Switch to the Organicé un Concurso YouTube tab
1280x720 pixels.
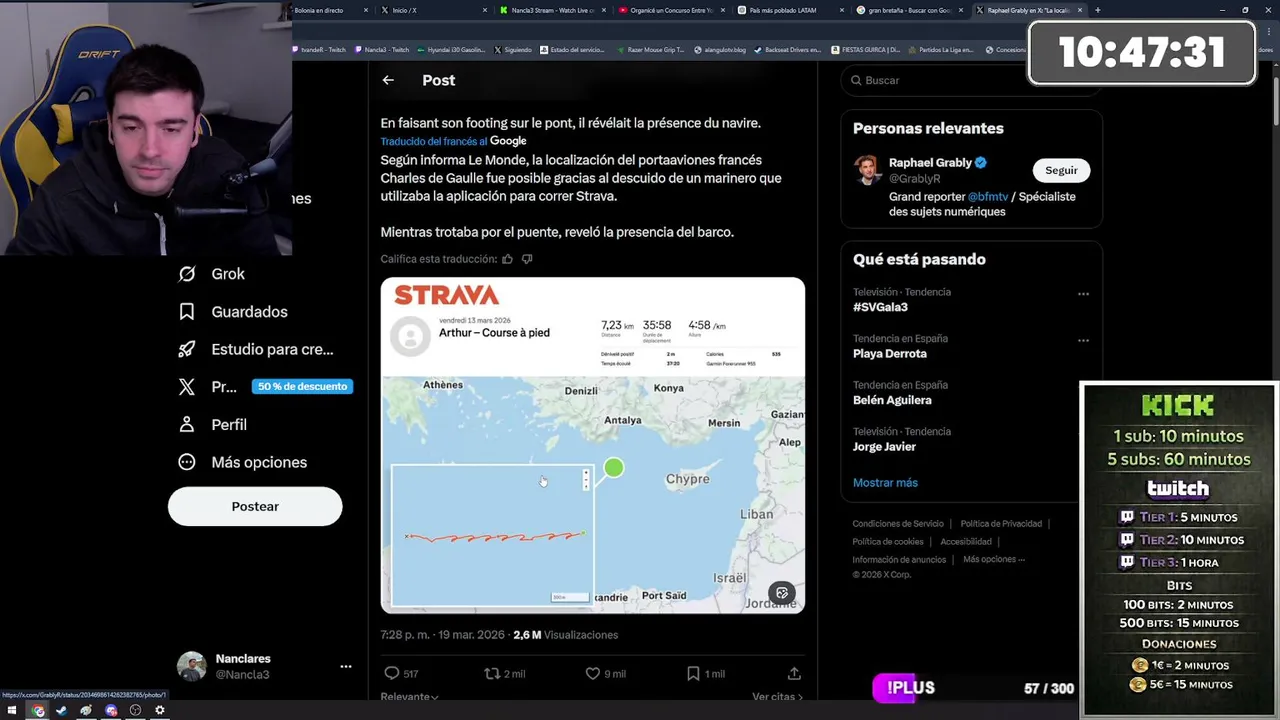click(671, 10)
